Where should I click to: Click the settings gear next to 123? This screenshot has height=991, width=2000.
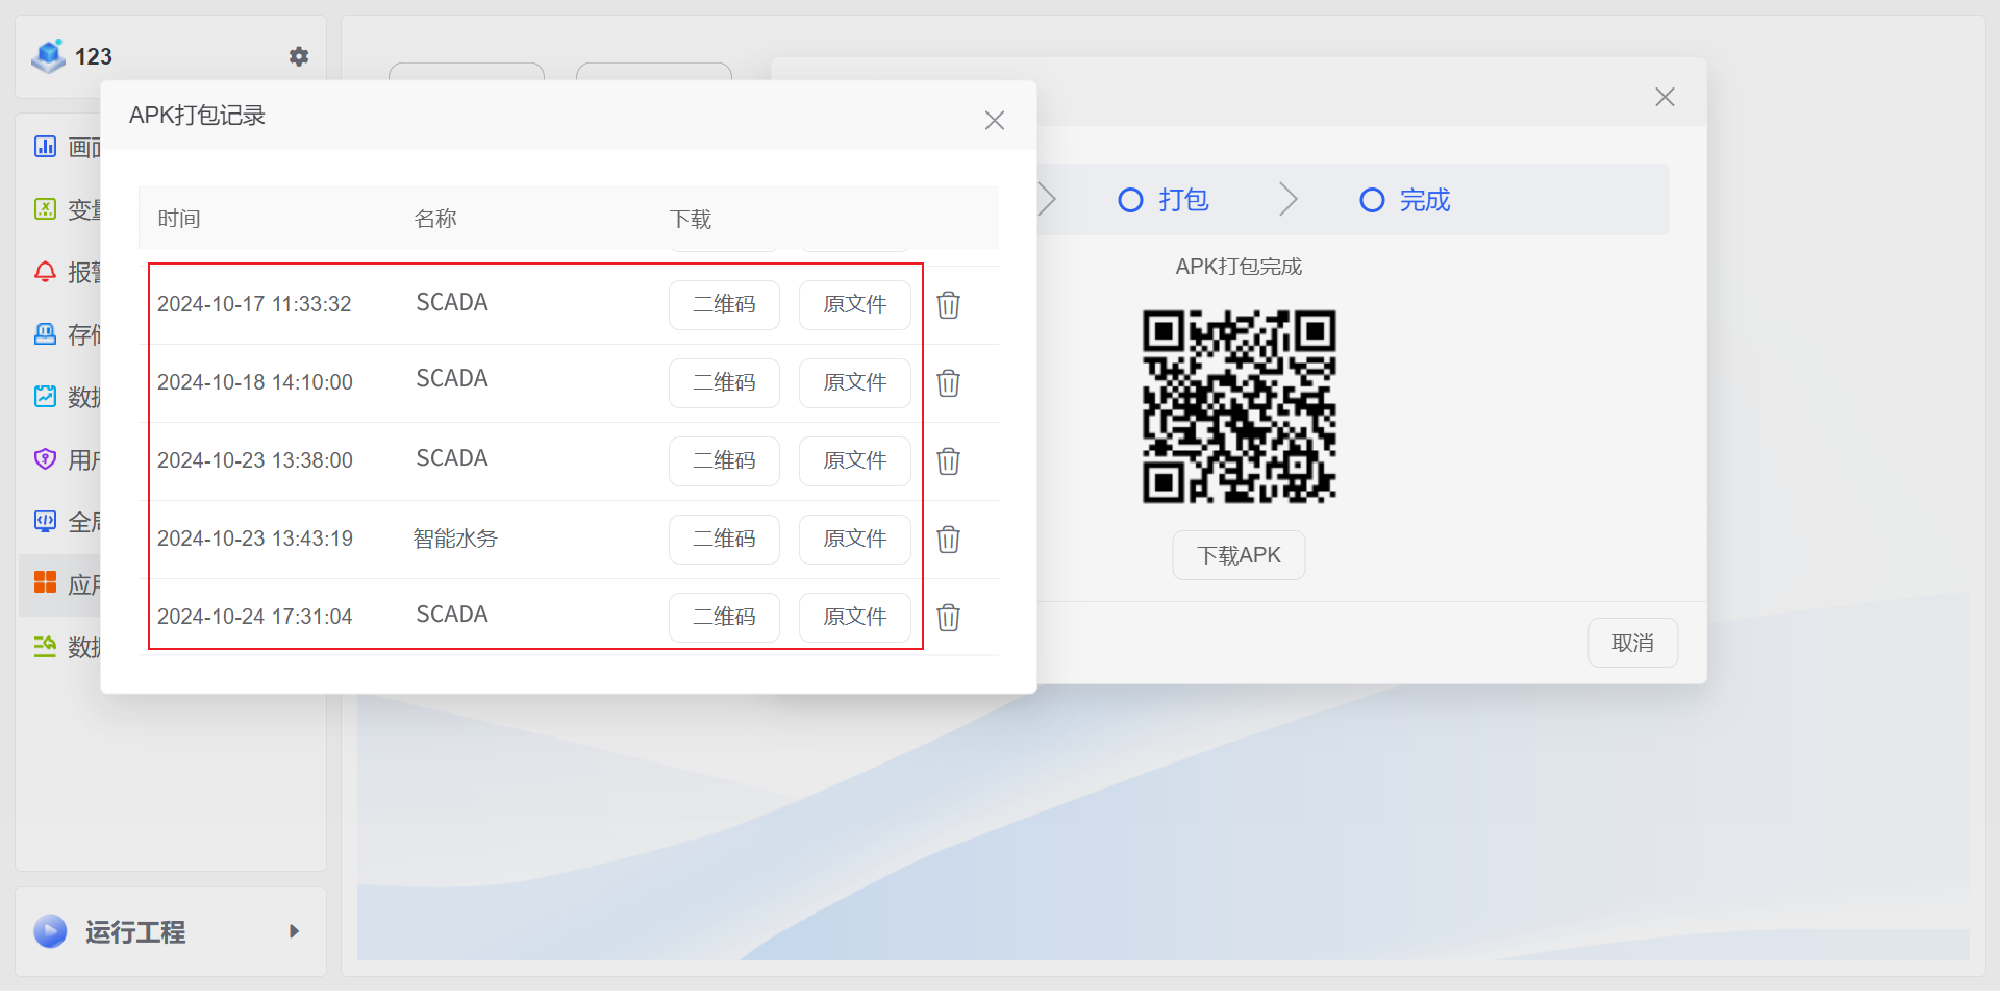tap(298, 57)
